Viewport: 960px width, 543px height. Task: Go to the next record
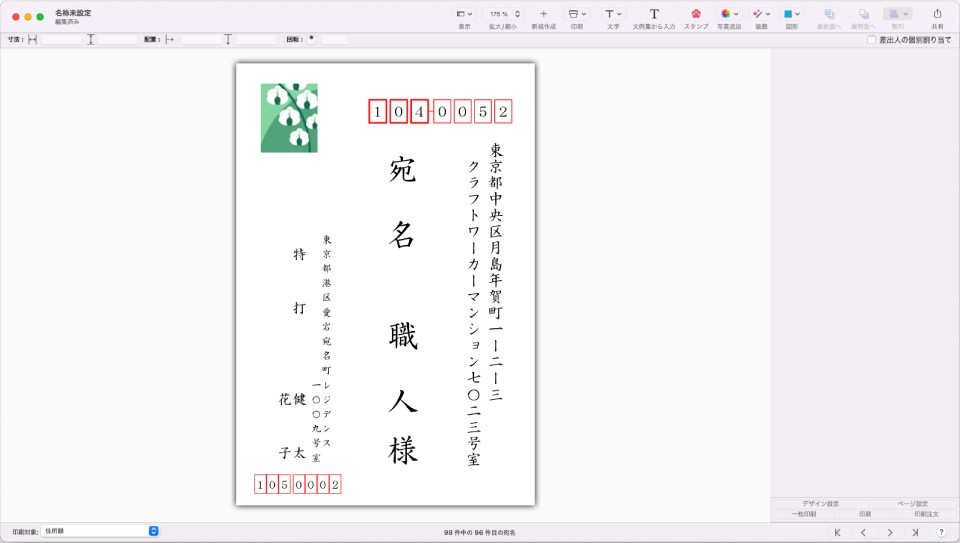890,533
